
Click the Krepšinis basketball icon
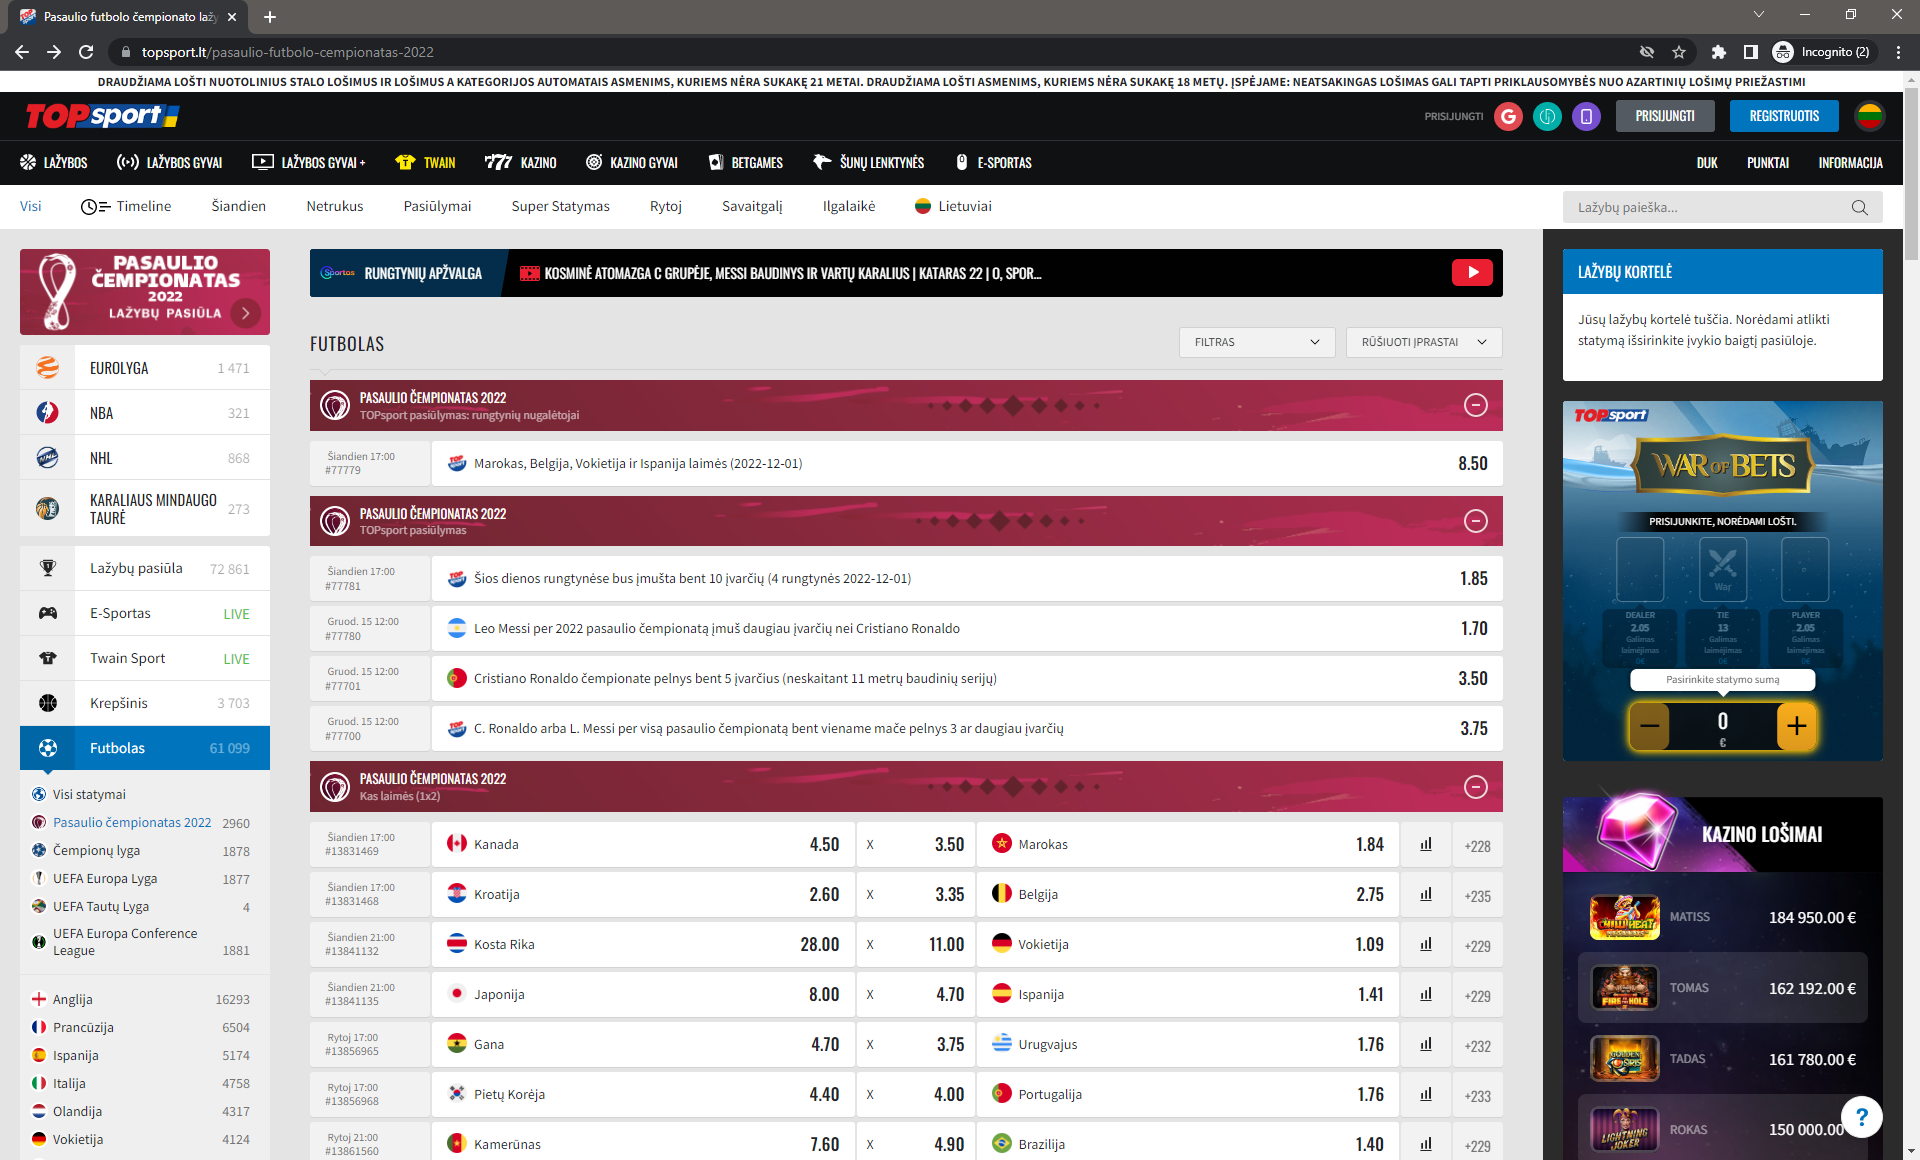coord(47,703)
